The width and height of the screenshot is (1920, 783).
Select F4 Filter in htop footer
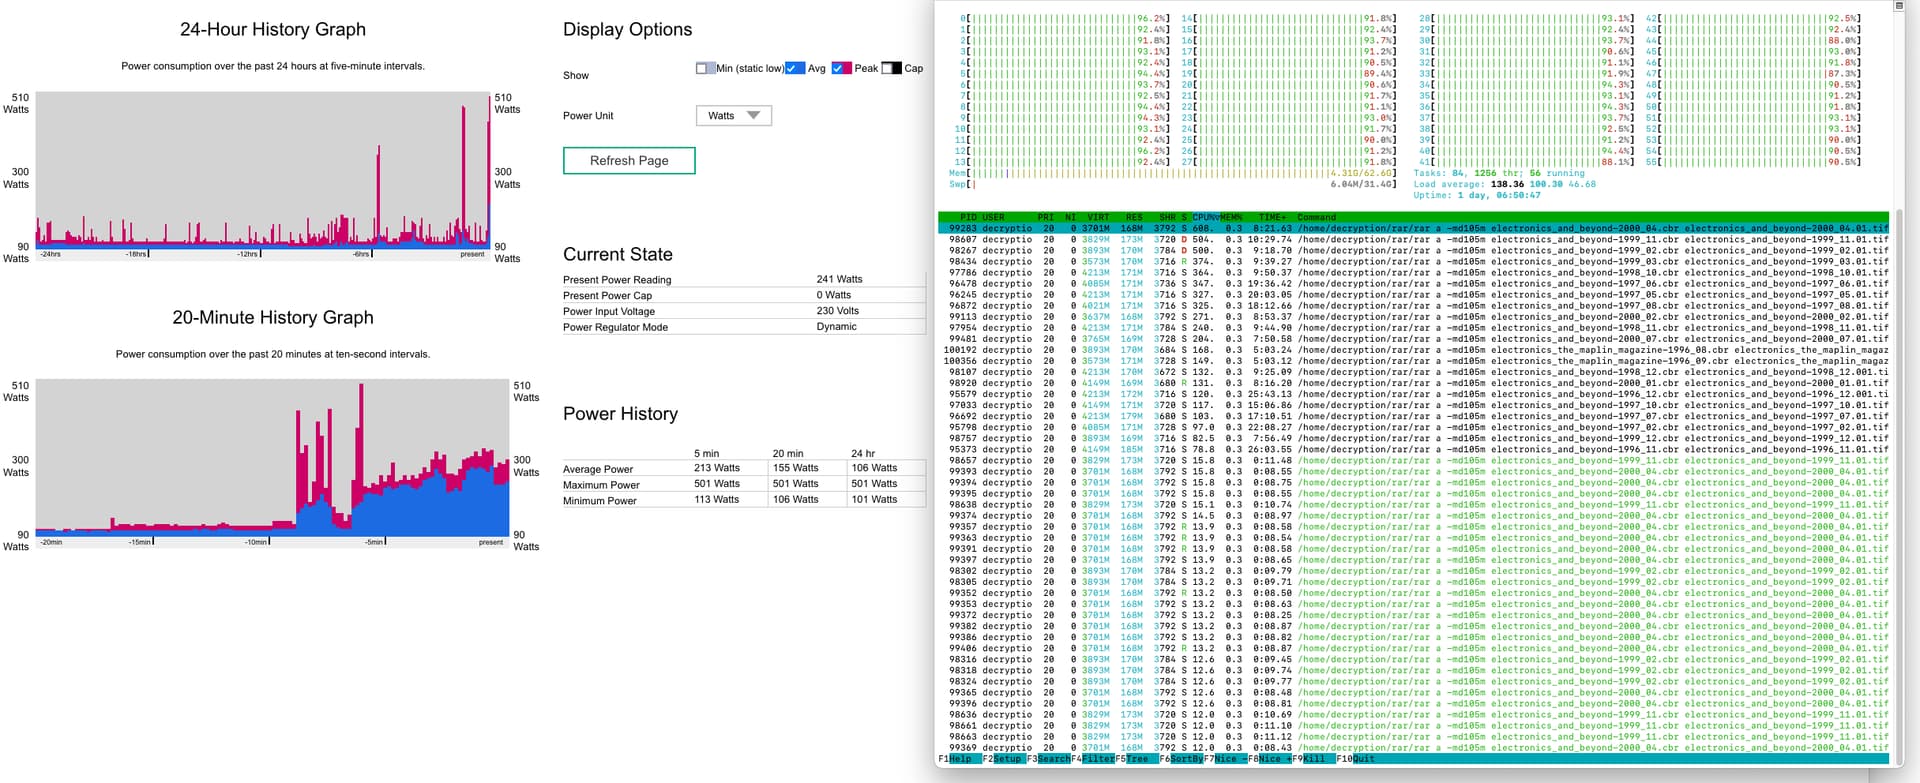click(1093, 759)
